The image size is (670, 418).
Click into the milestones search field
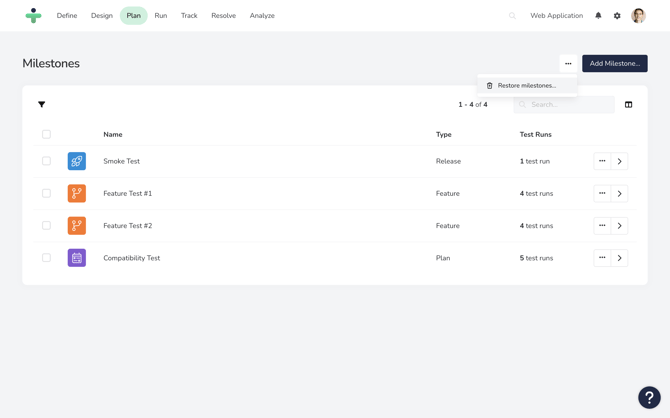[570, 104]
